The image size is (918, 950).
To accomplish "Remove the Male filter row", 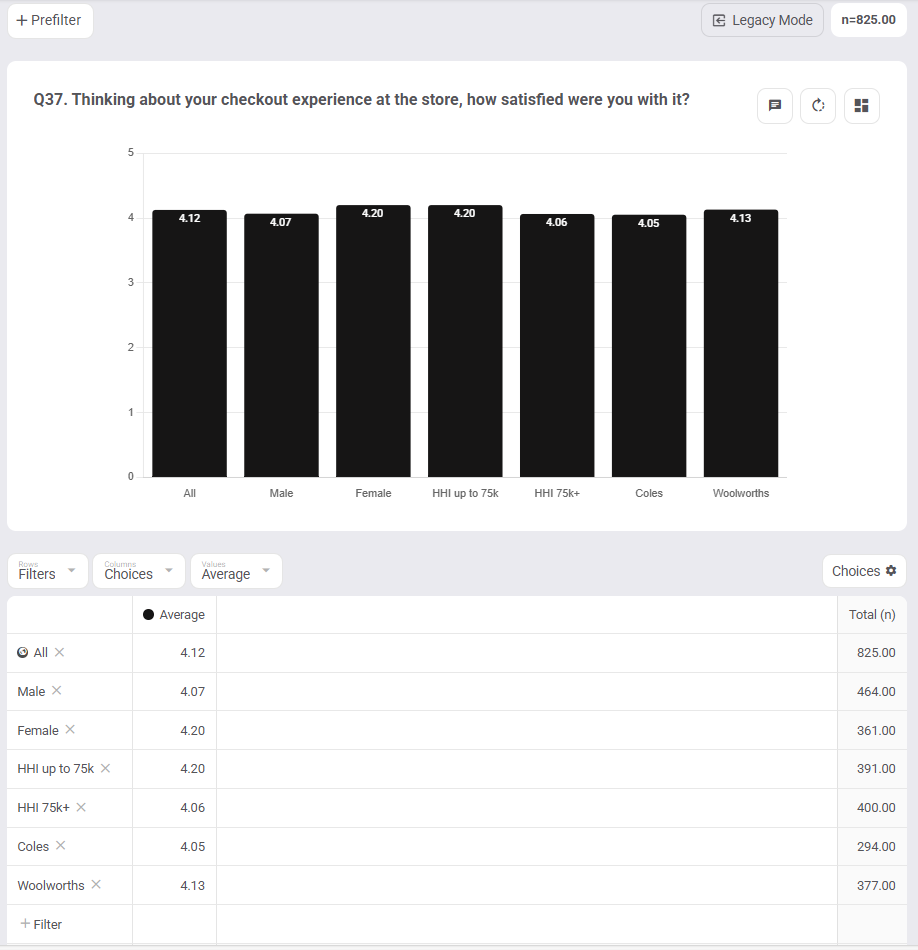I will (56, 690).
